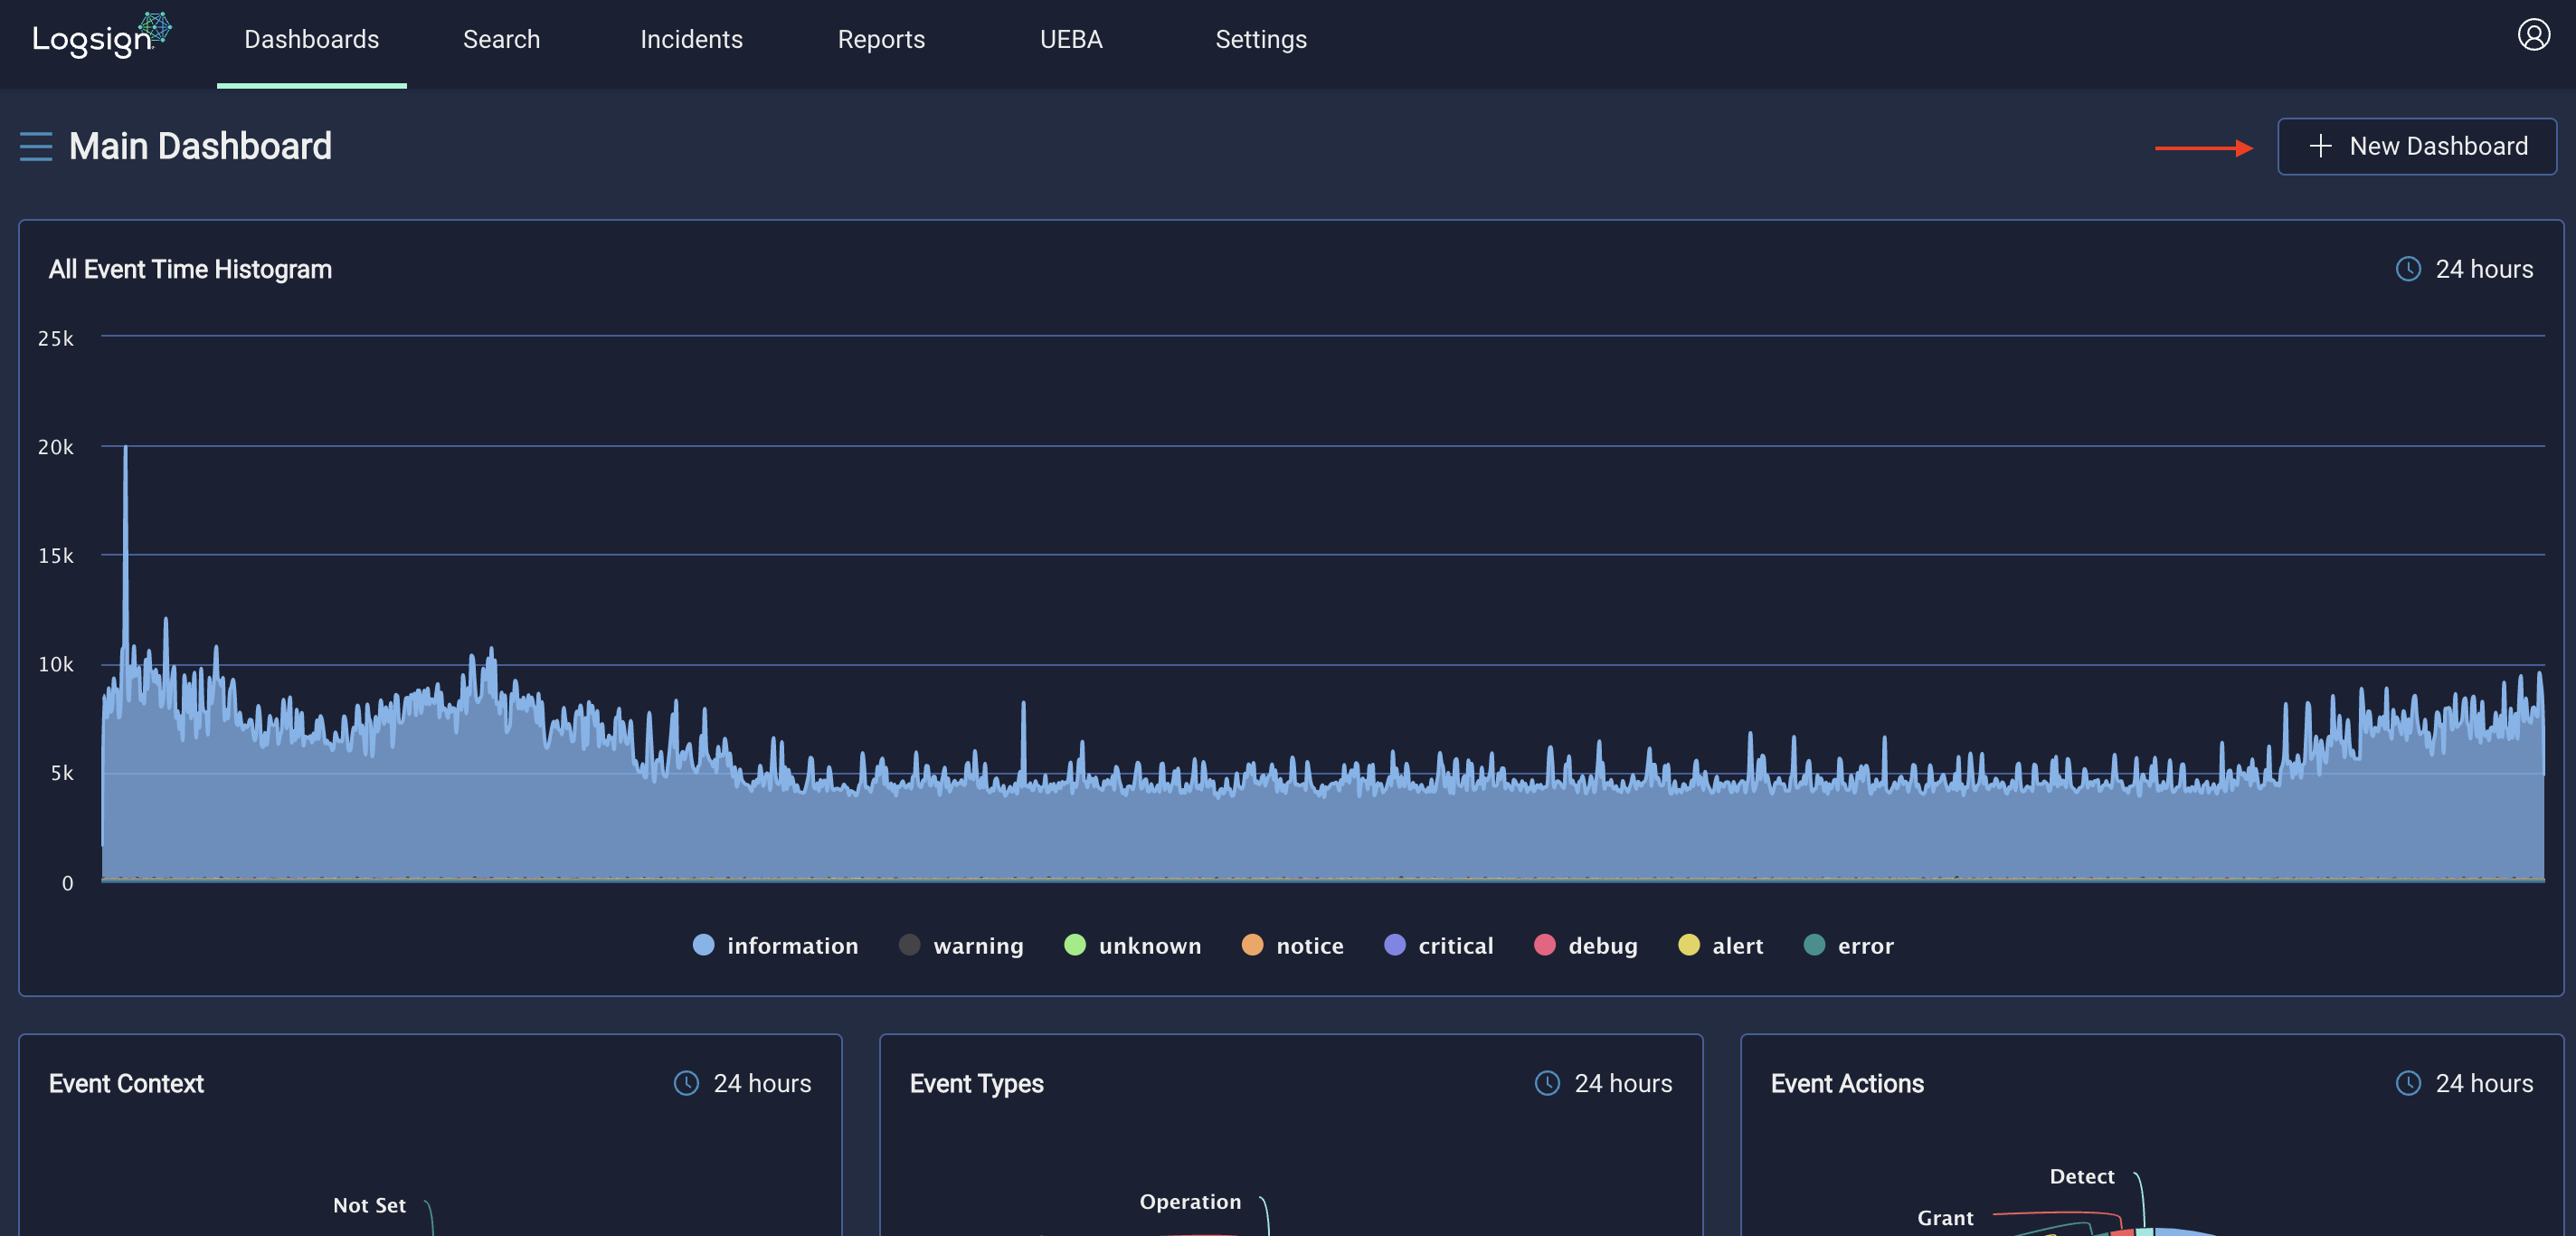This screenshot has height=1236, width=2576.
Task: Open the hamburger menu beside Main Dashboard
Action: 36,146
